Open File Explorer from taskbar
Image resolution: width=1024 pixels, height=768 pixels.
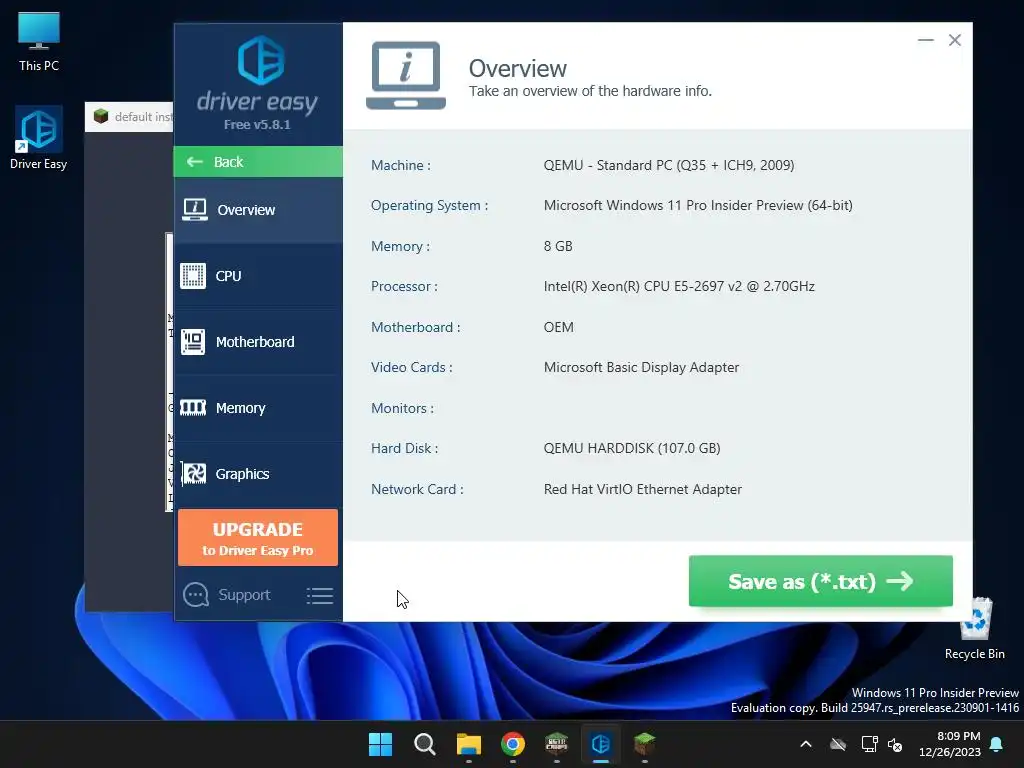click(468, 744)
